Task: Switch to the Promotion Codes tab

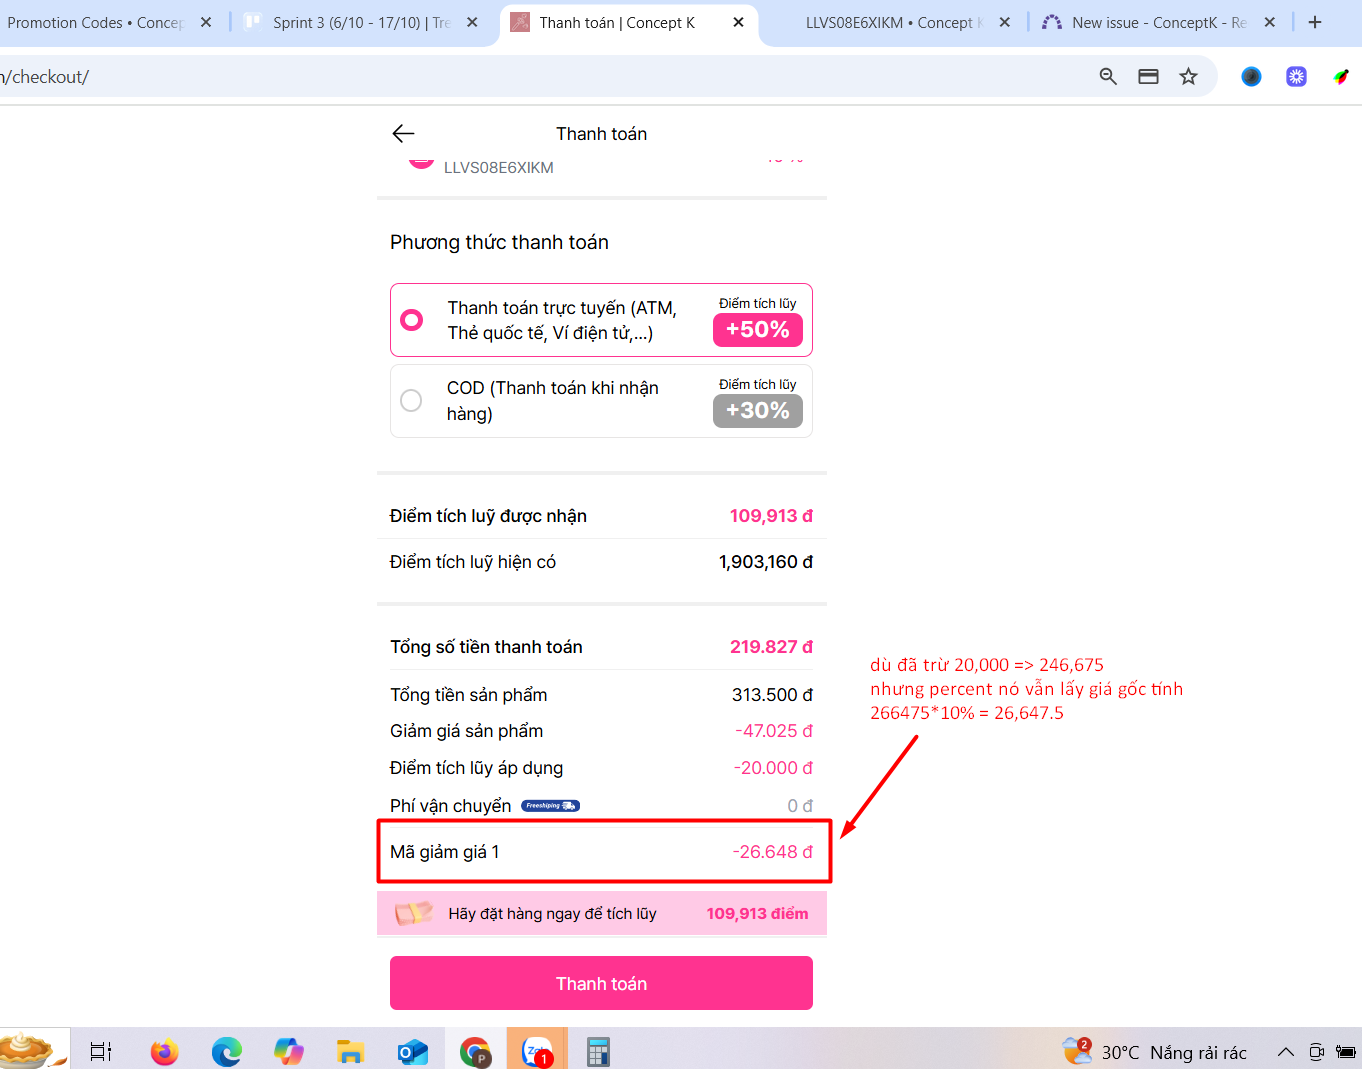Action: 95,22
